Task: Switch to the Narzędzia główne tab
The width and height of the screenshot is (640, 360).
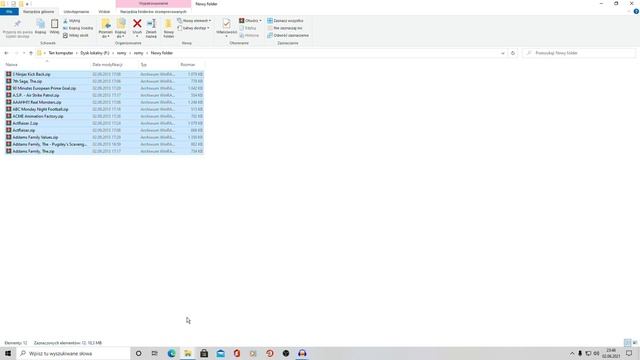Action: [38, 12]
